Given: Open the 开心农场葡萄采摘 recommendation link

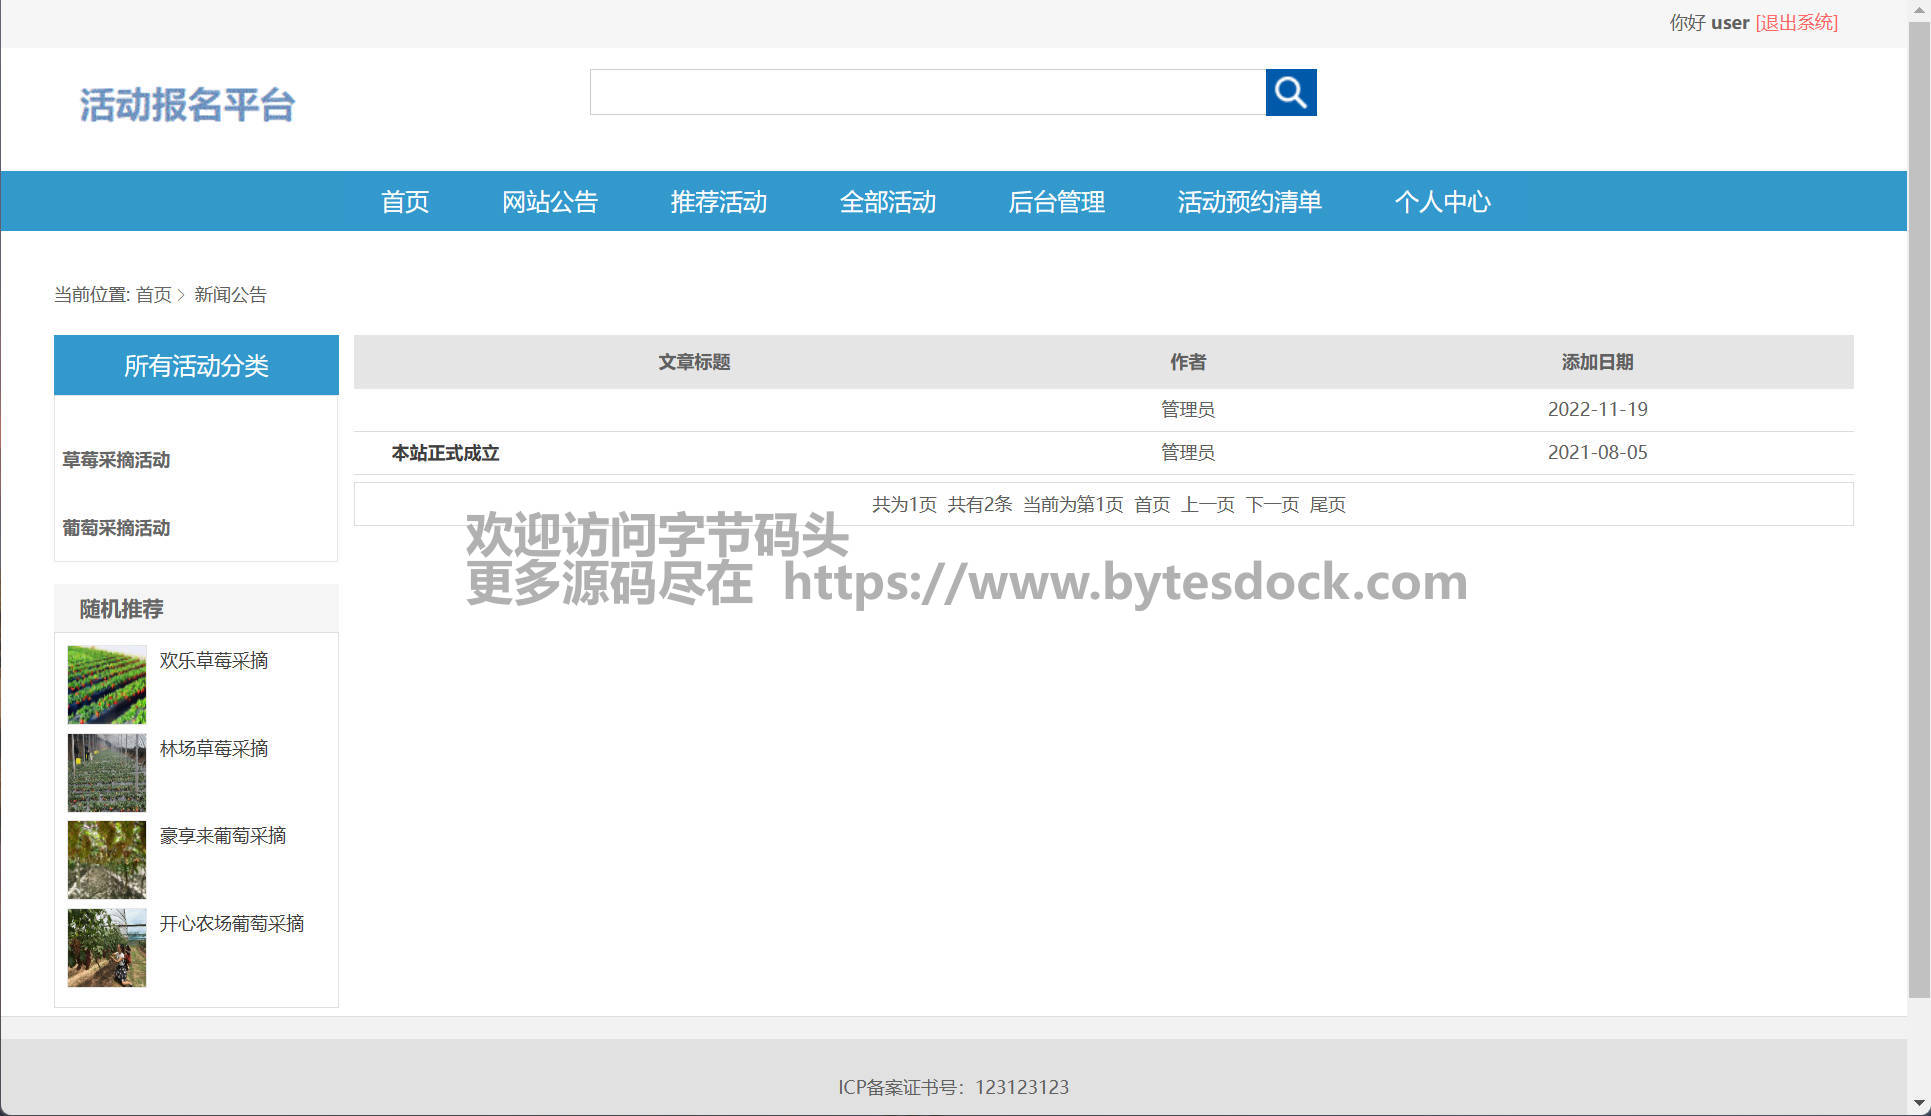Looking at the screenshot, I should (232, 923).
